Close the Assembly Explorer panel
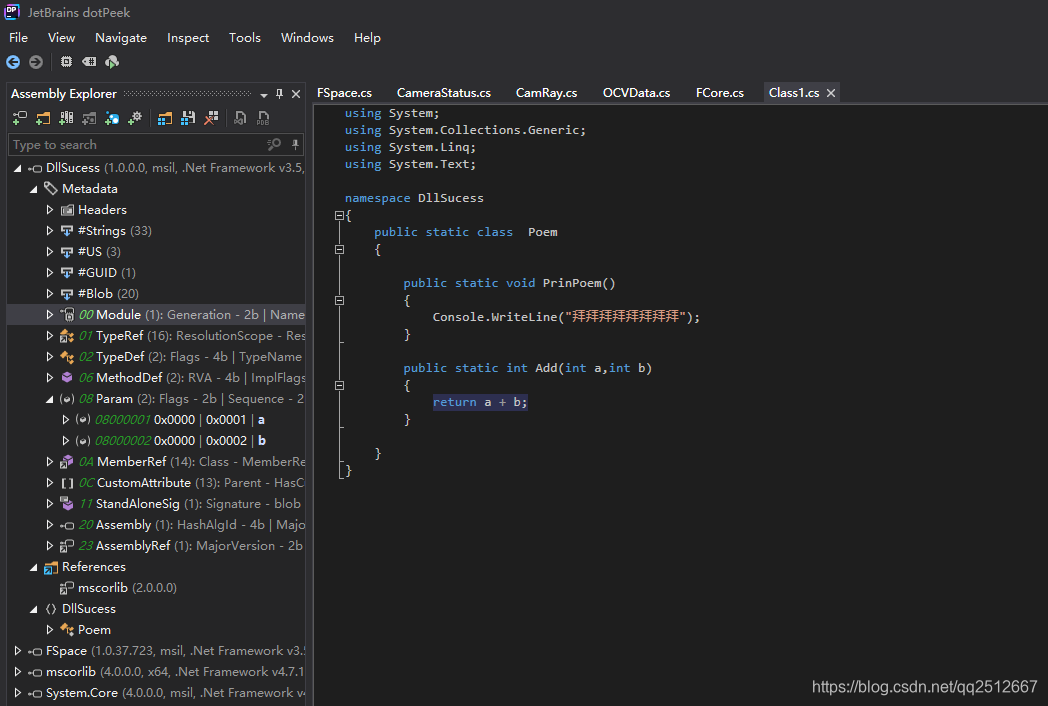 tap(296, 94)
